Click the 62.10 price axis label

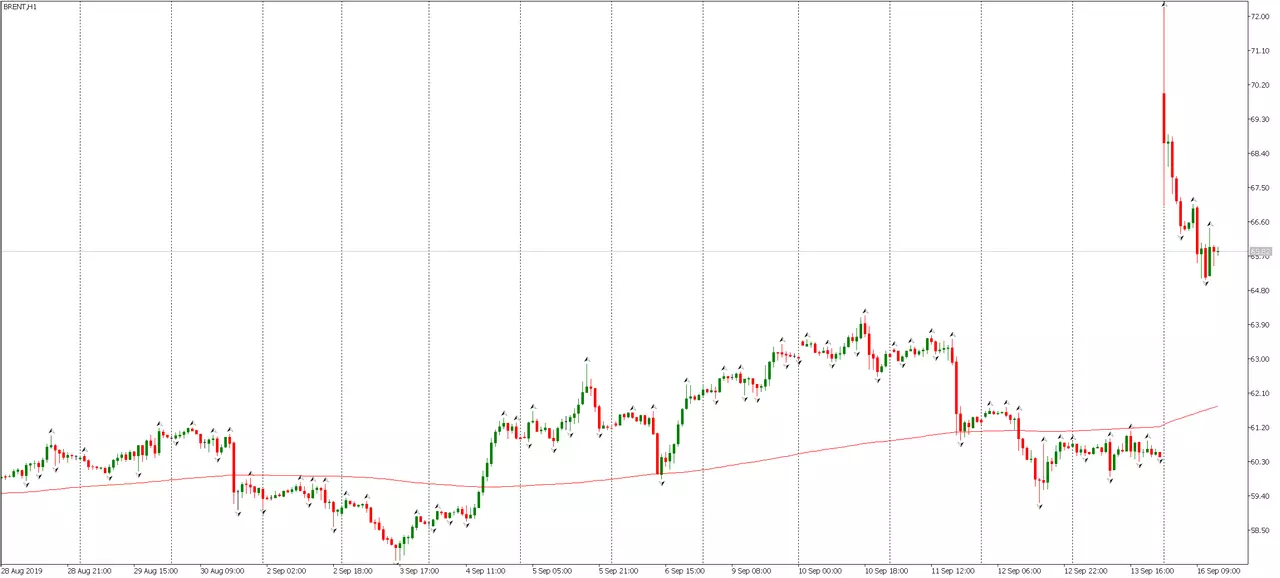(1260, 393)
